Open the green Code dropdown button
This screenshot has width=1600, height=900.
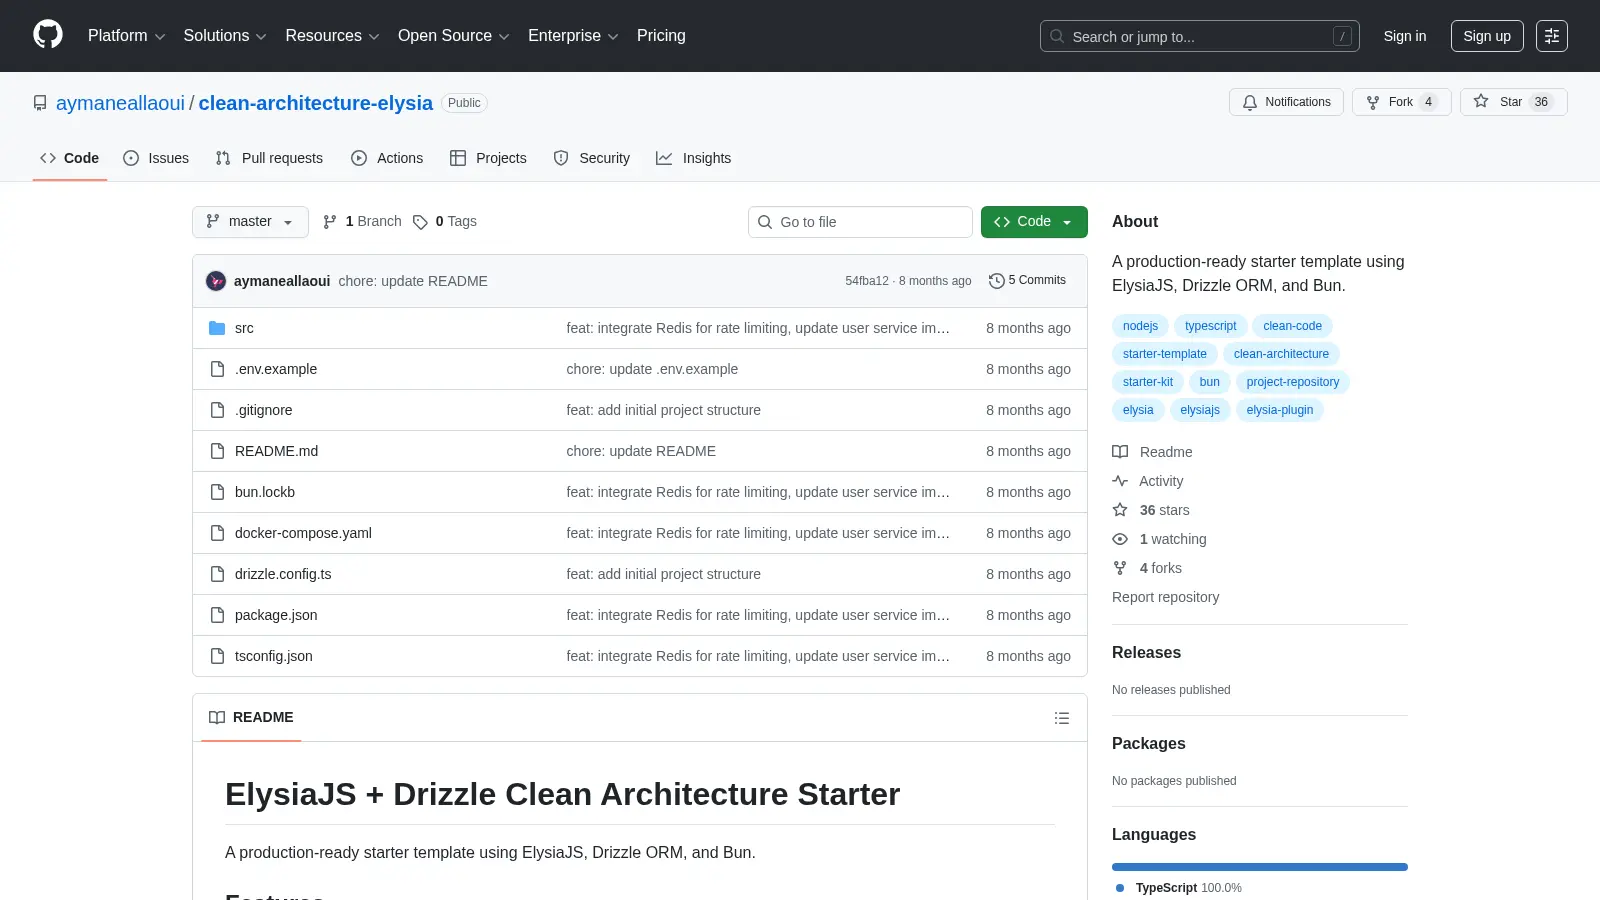[1034, 222]
